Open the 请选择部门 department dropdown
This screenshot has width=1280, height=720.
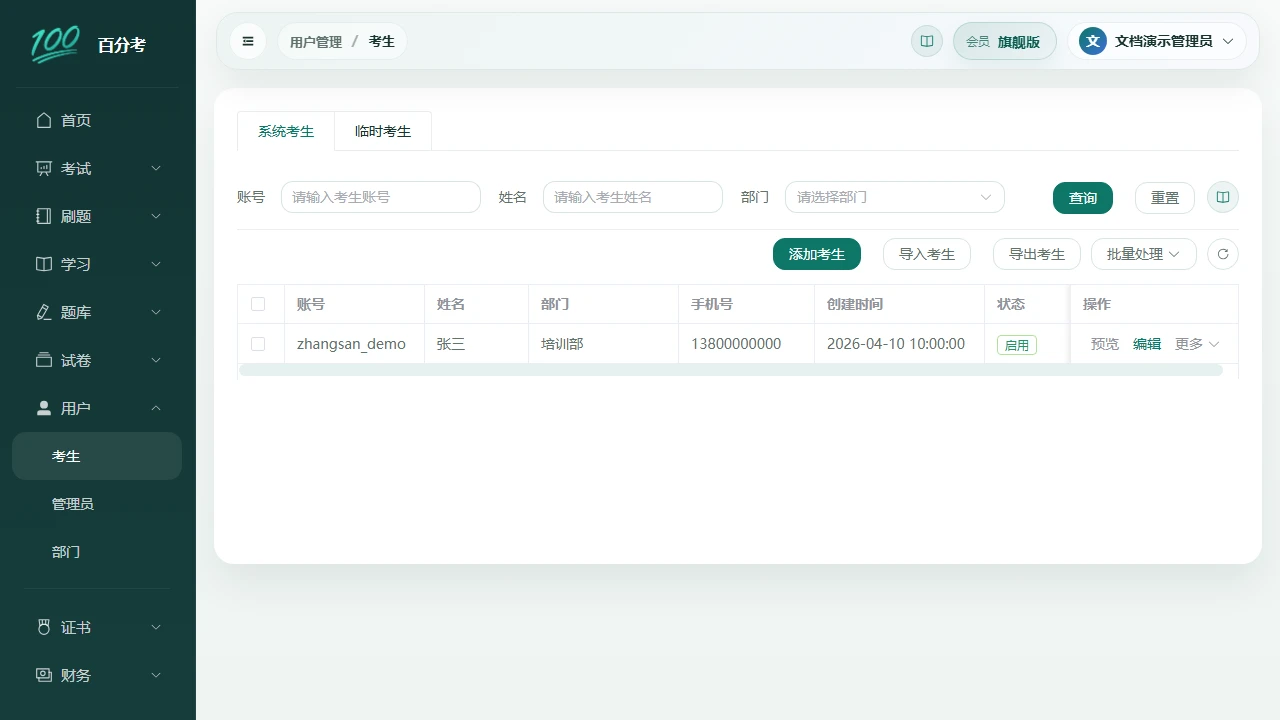click(x=894, y=197)
